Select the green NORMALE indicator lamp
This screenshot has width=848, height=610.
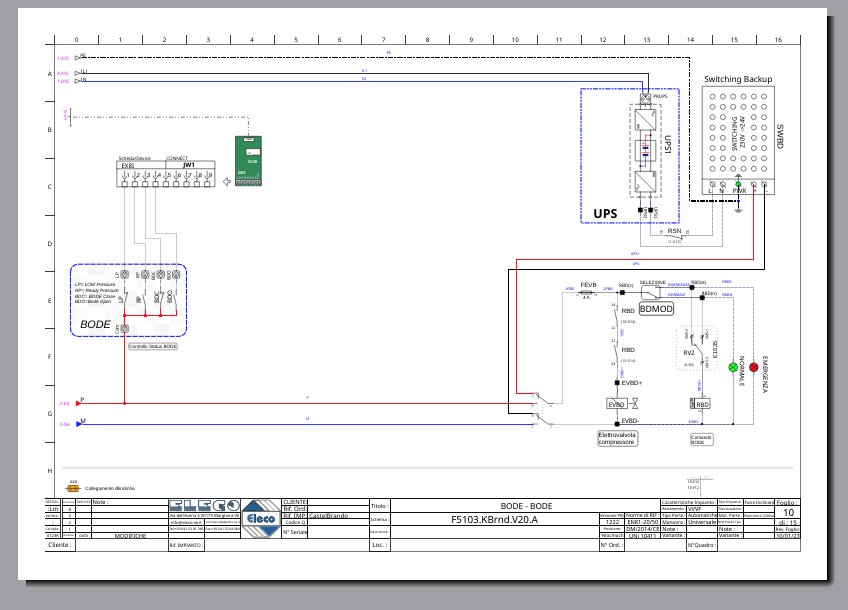pyautogui.click(x=732, y=368)
